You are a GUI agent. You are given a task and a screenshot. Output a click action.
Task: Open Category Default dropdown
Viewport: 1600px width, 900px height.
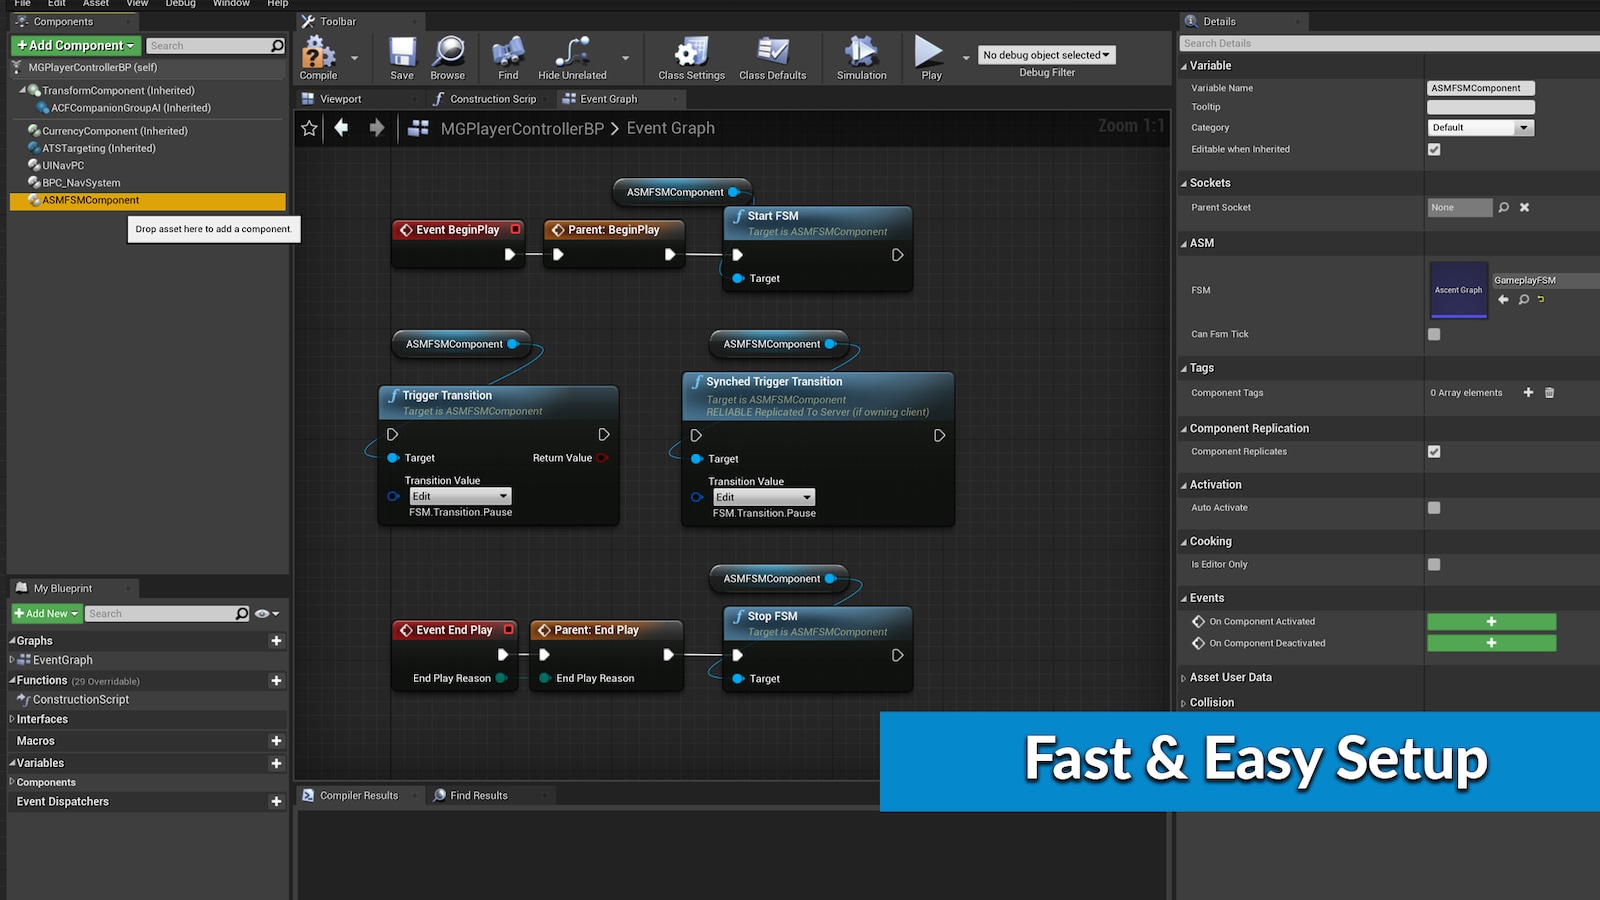coord(1480,127)
